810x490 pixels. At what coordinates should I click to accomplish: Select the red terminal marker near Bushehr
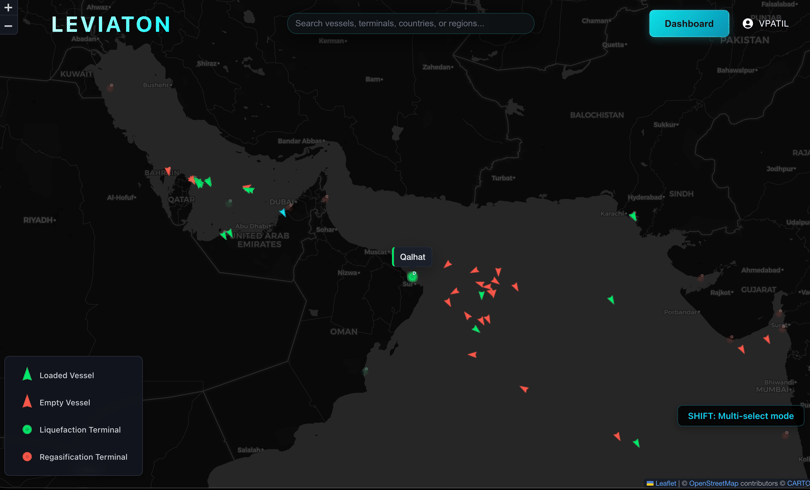111,87
